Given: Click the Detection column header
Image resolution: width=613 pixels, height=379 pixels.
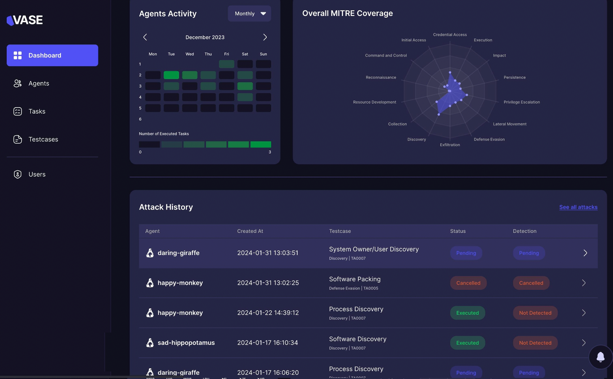Looking at the screenshot, I should click(525, 231).
